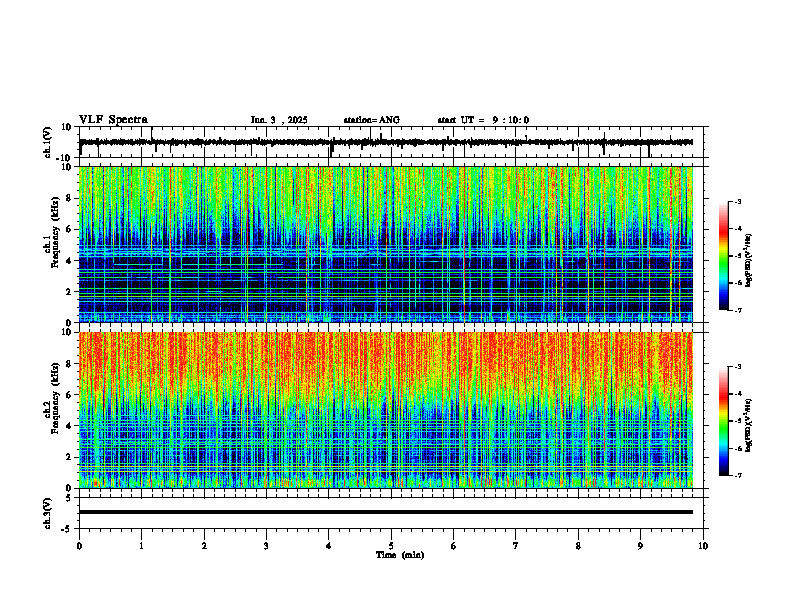
Task: Click the ch.1 voltage waveform trace
Action: (x=386, y=142)
